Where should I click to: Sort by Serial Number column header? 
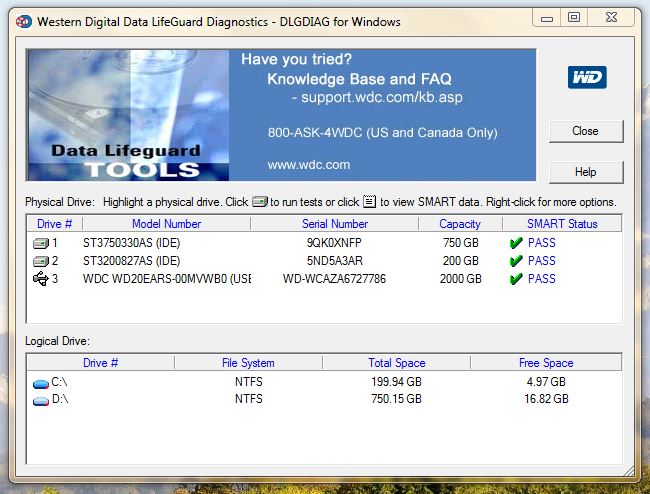(x=335, y=224)
